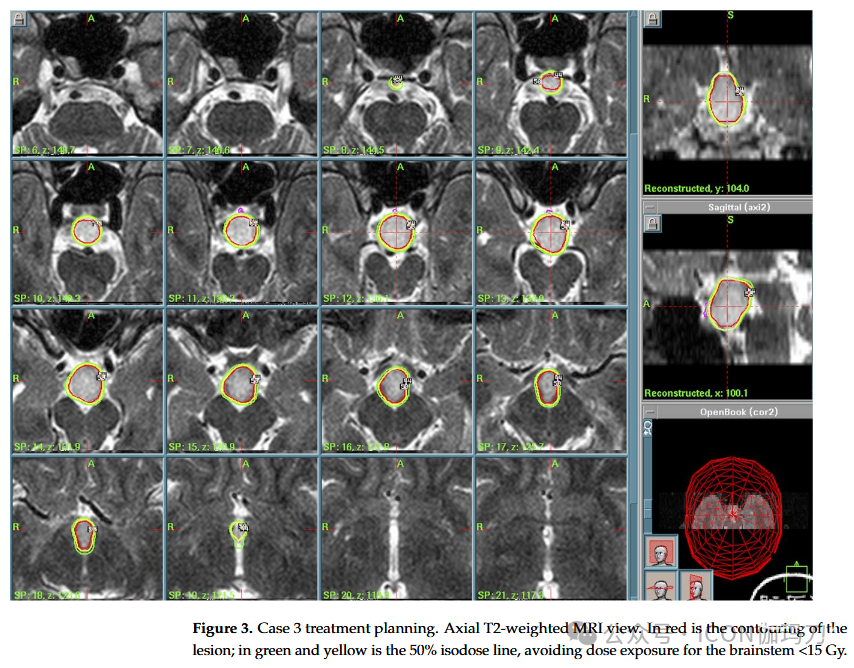Select axial slice SP 6 thumbnail

point(86,84)
